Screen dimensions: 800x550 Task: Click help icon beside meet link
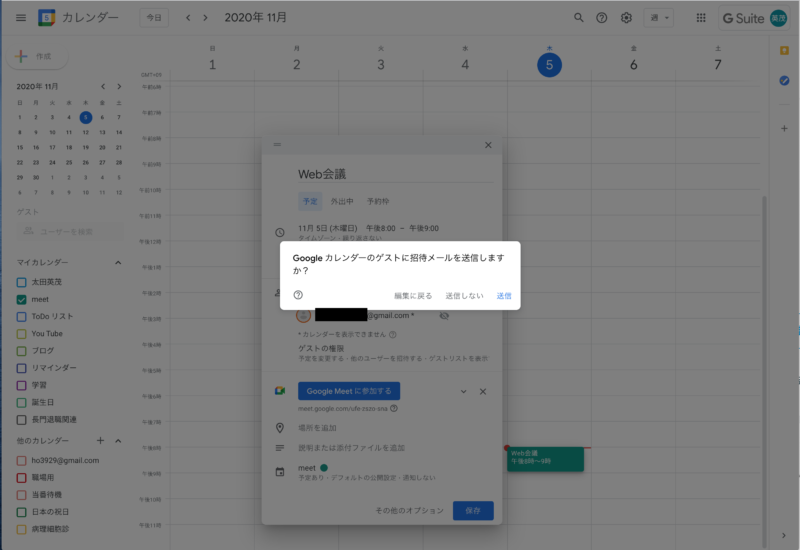(394, 408)
